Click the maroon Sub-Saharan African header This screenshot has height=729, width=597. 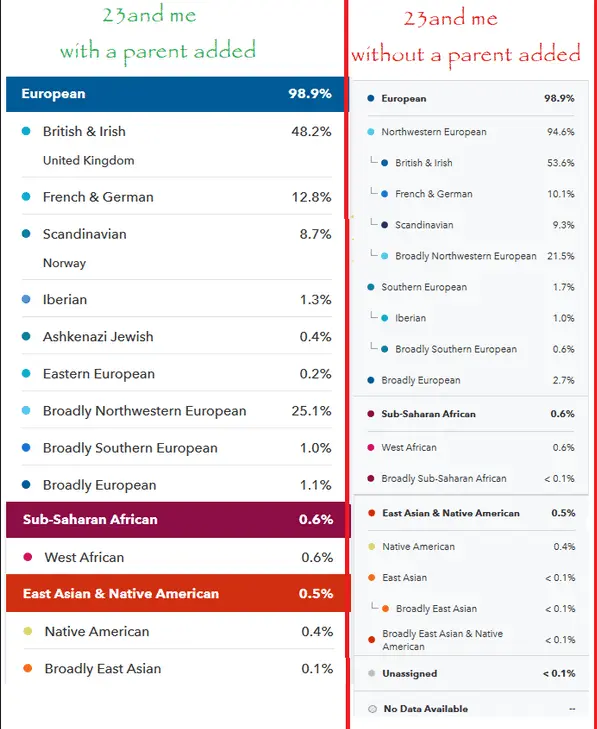[177, 520]
